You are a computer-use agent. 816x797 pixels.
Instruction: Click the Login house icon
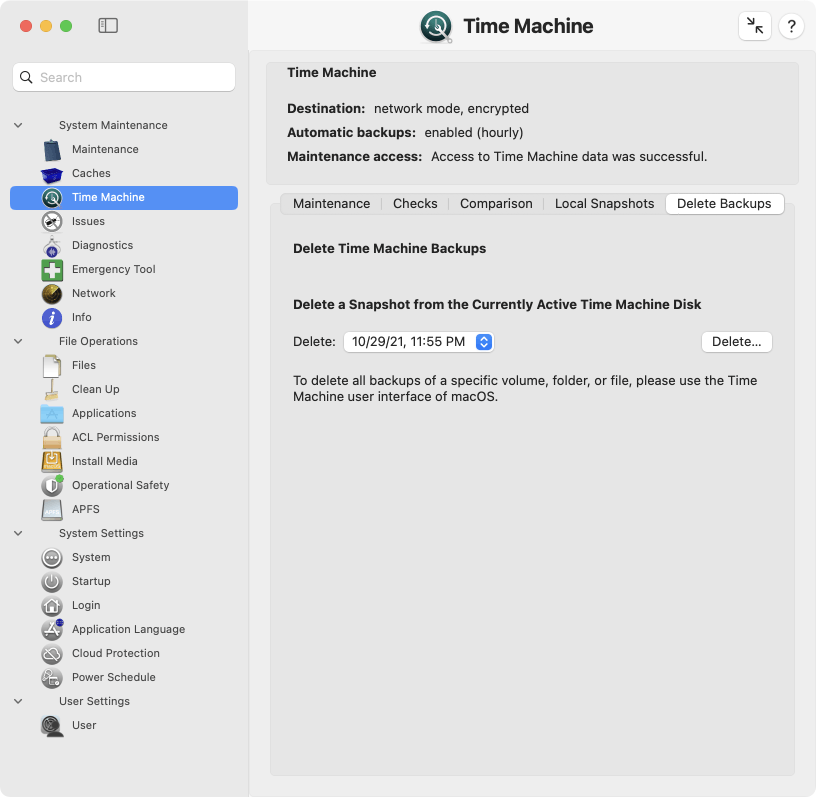[52, 606]
